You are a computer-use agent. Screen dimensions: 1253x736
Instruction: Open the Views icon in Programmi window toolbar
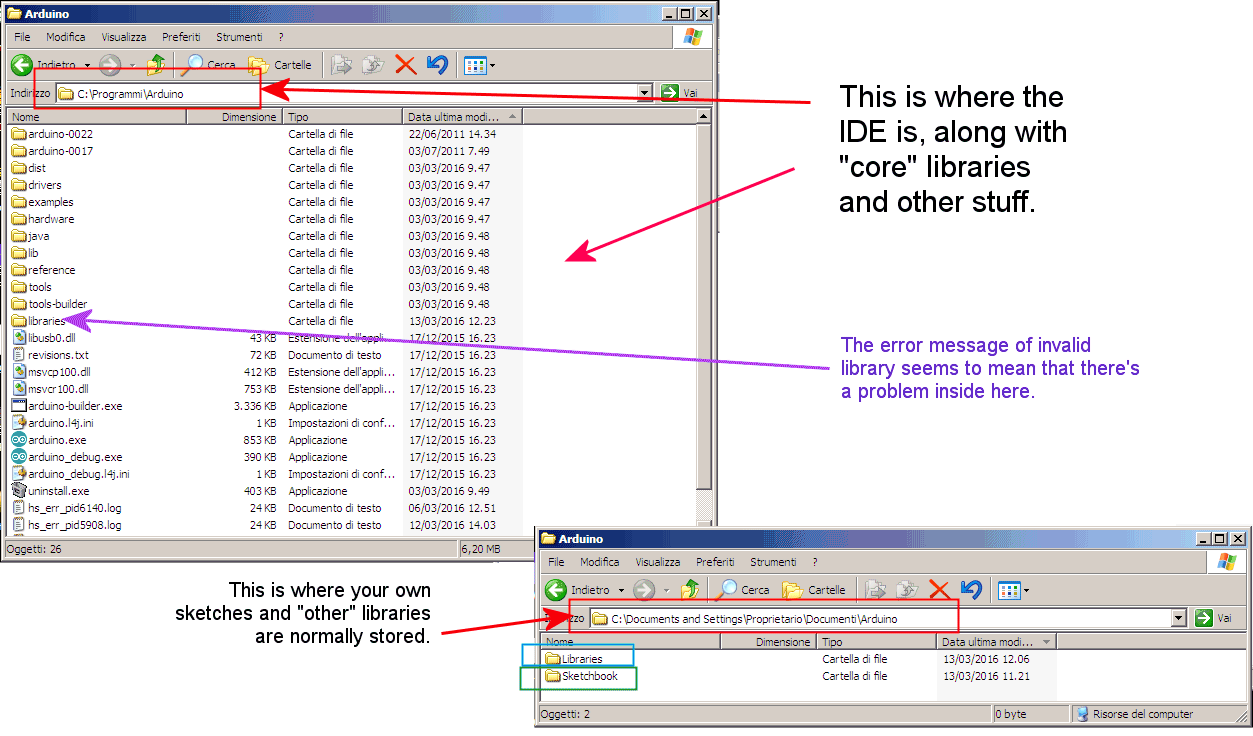475,66
